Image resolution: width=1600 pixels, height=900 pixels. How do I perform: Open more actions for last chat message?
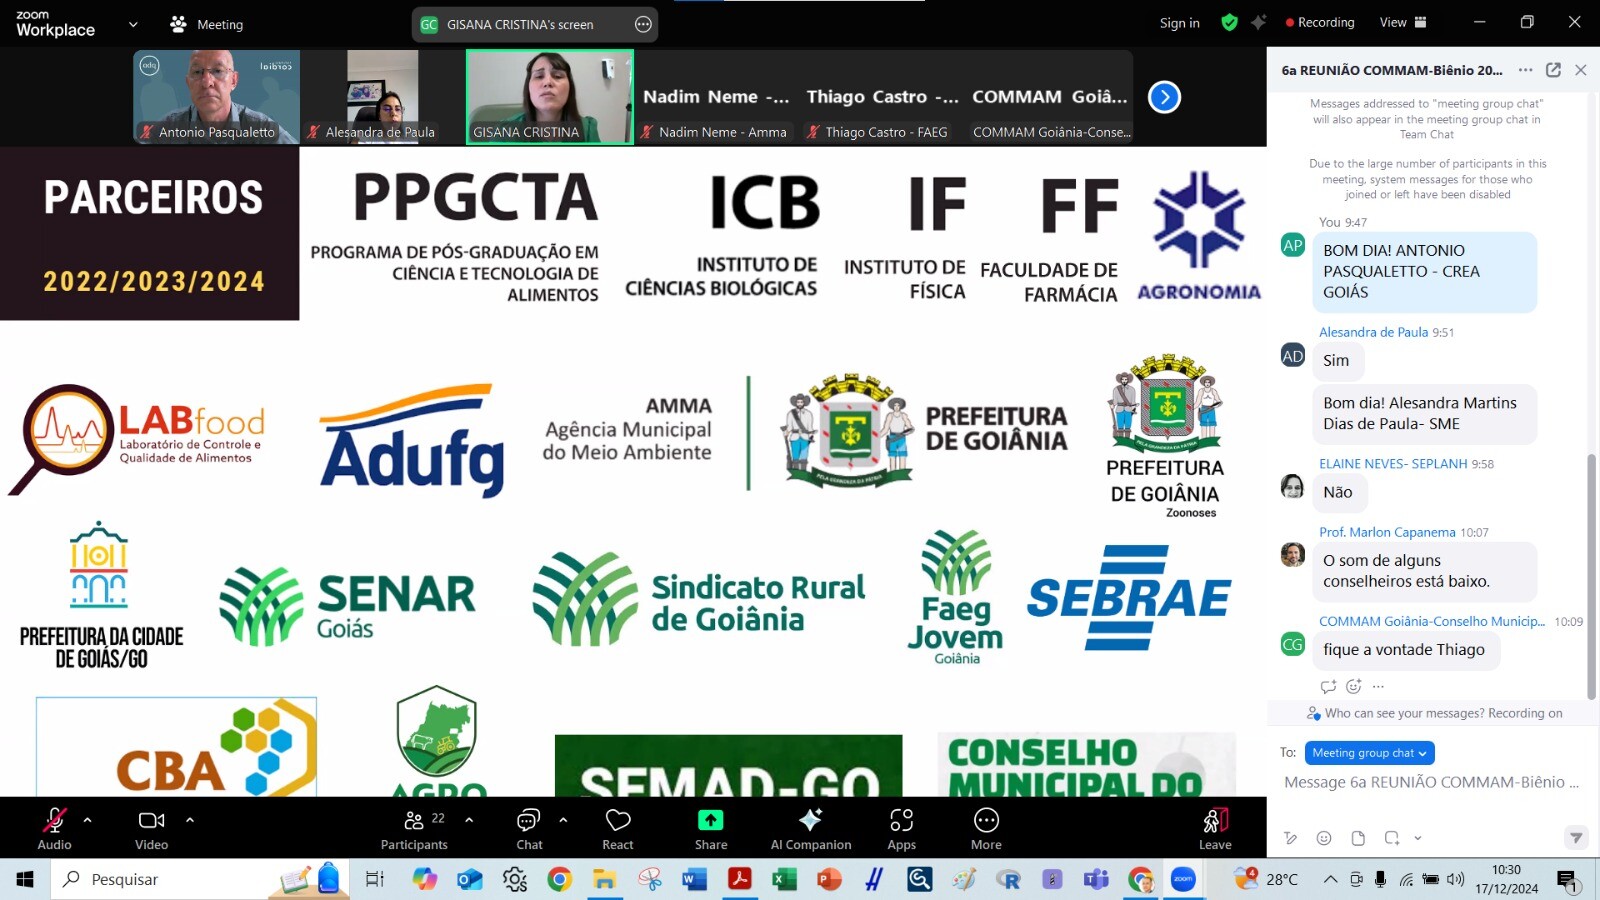(x=1378, y=687)
